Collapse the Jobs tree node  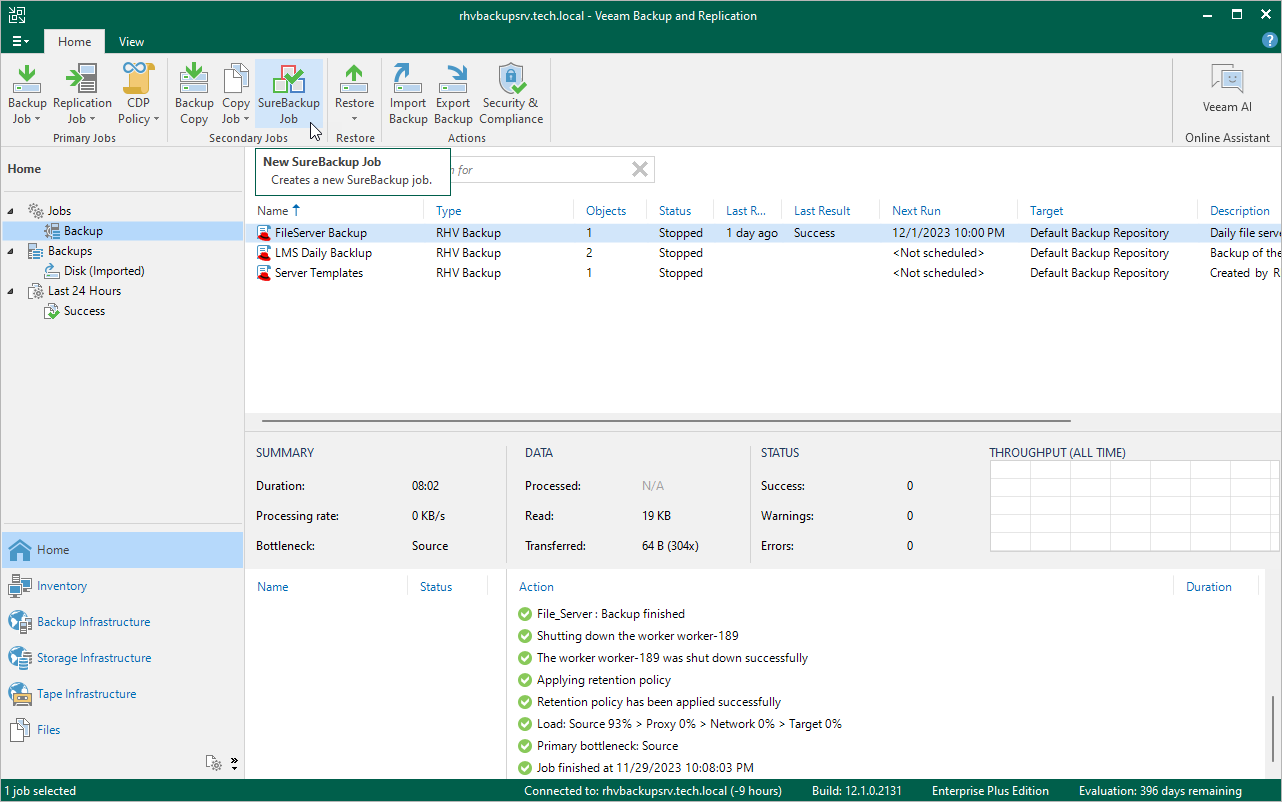pos(12,211)
